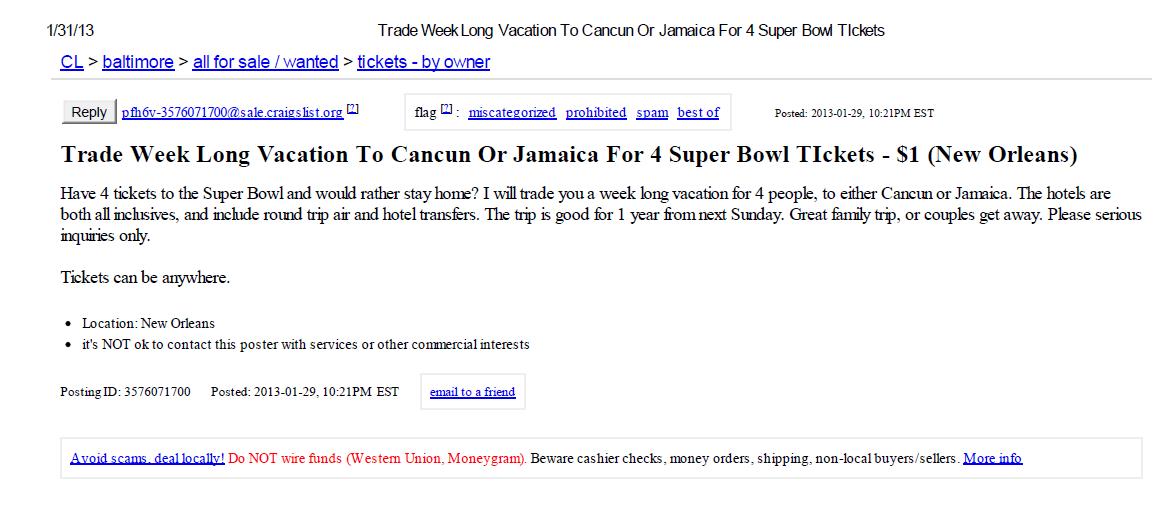Open the Avoid scams, deal locally! link
This screenshot has width=1159, height=509.
point(147,458)
